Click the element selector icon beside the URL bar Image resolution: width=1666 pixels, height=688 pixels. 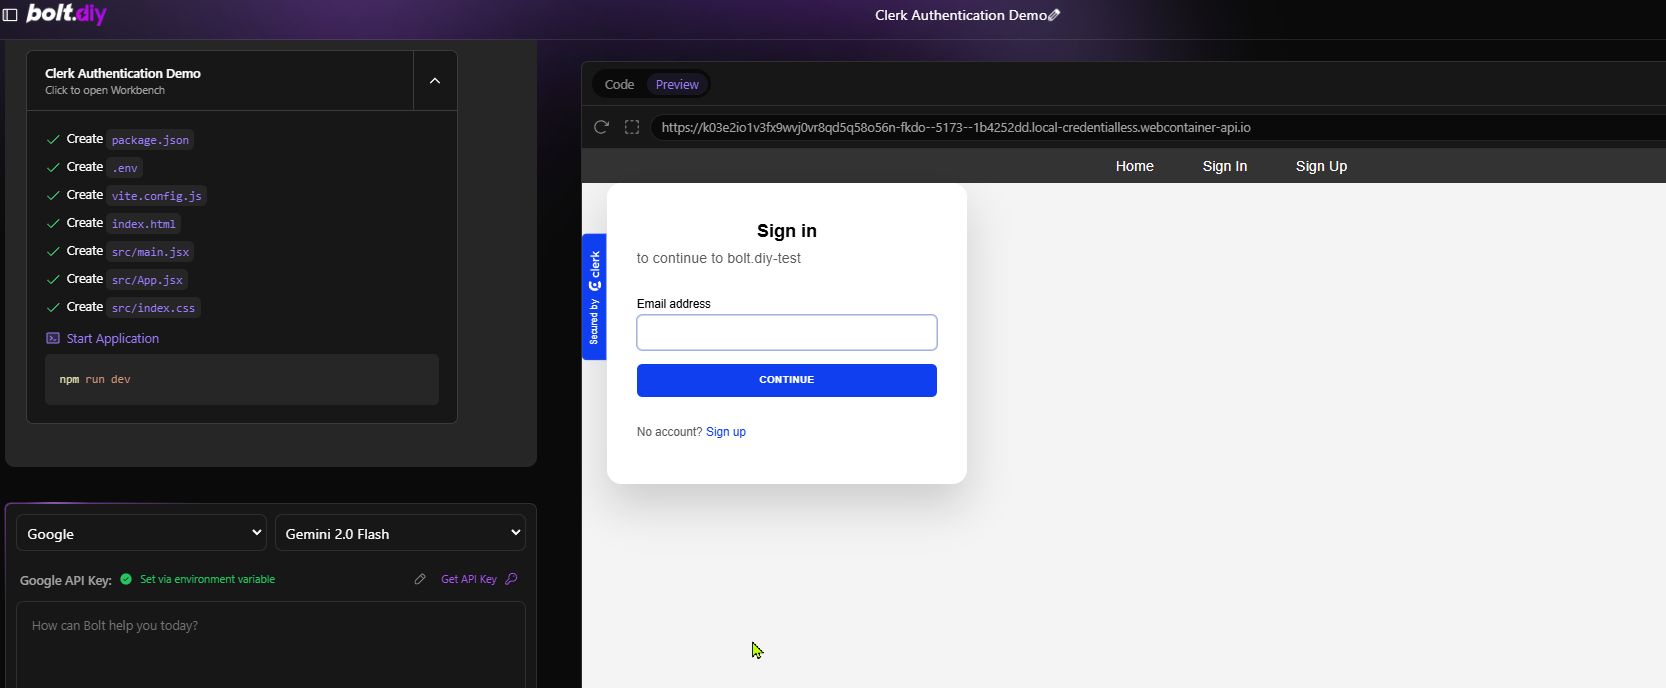pos(632,127)
